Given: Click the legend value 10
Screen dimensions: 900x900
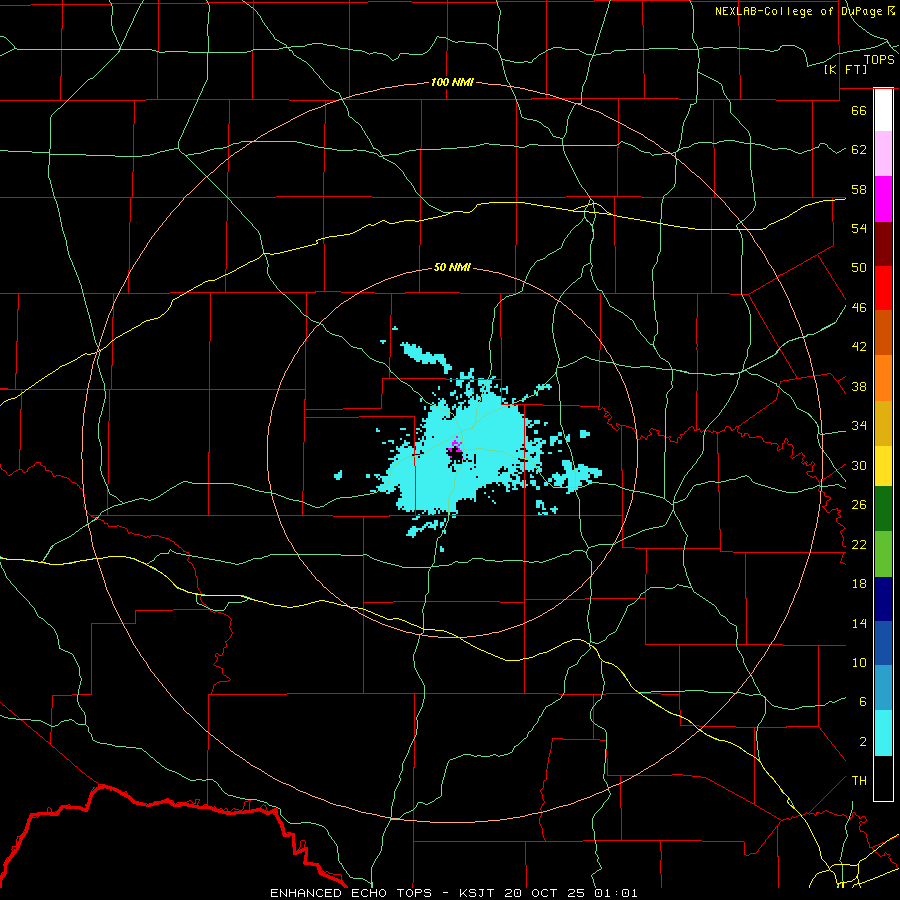Looking at the screenshot, I should coord(859,663).
